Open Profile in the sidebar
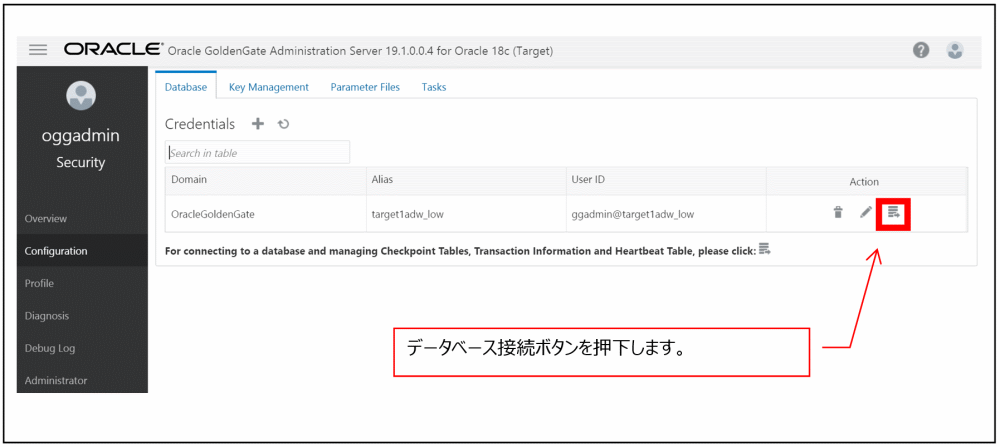This screenshot has width=1000, height=447. coord(82,283)
